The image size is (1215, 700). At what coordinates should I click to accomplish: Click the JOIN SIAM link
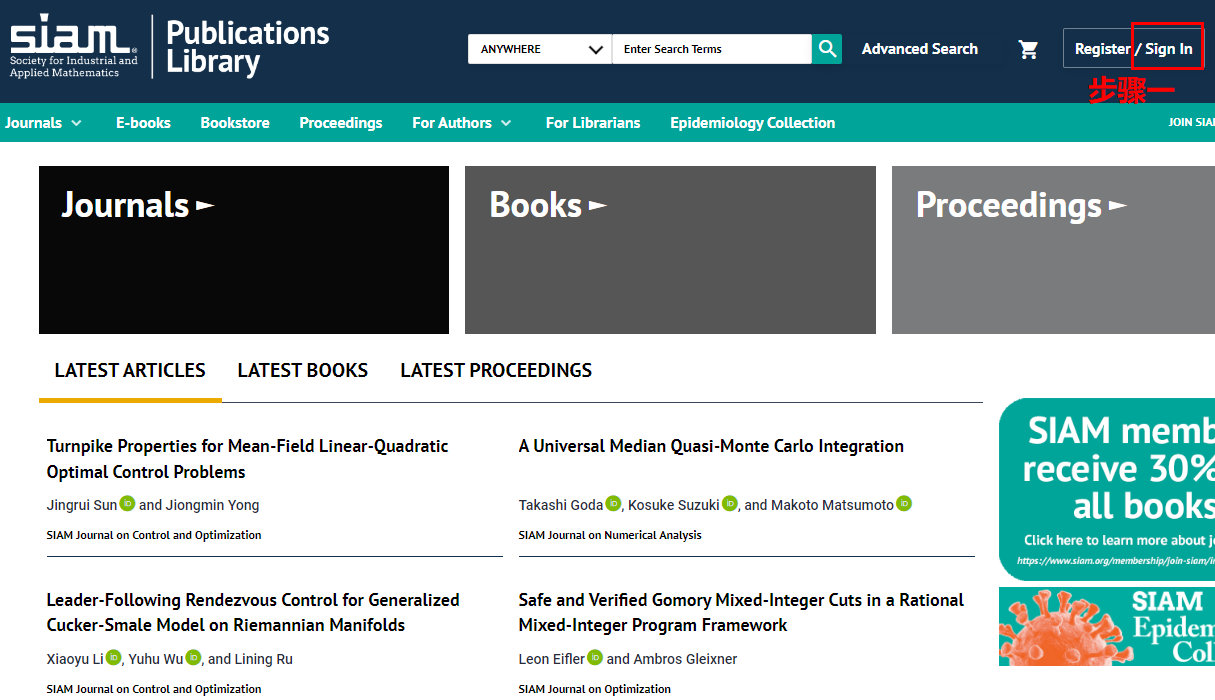1191,123
